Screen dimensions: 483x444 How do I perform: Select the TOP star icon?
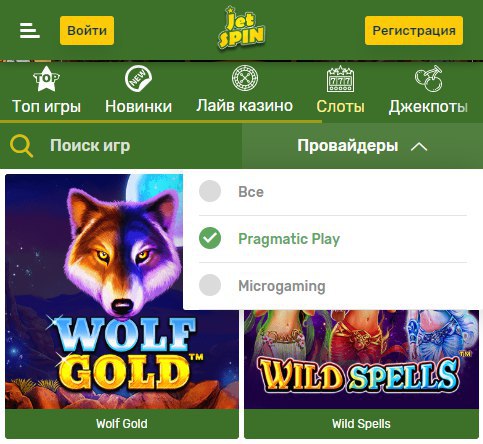pos(47,79)
